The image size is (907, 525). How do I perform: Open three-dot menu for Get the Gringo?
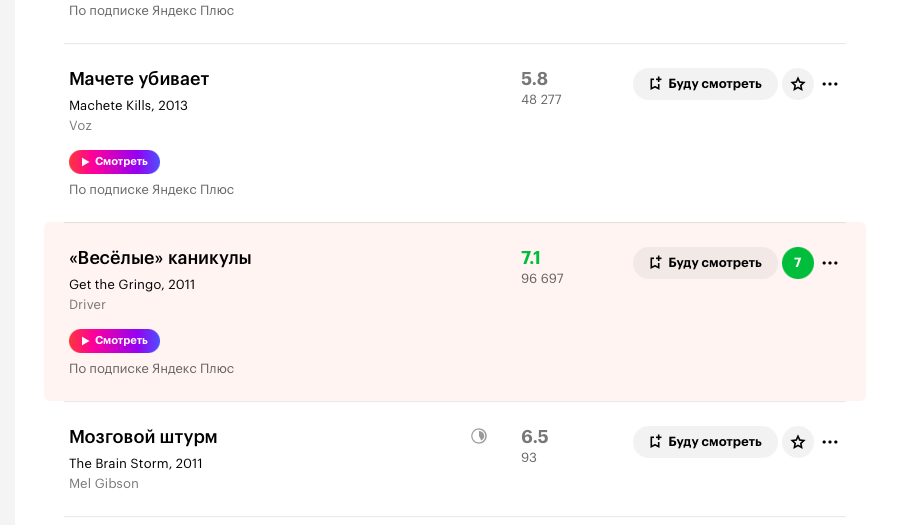[x=830, y=263]
